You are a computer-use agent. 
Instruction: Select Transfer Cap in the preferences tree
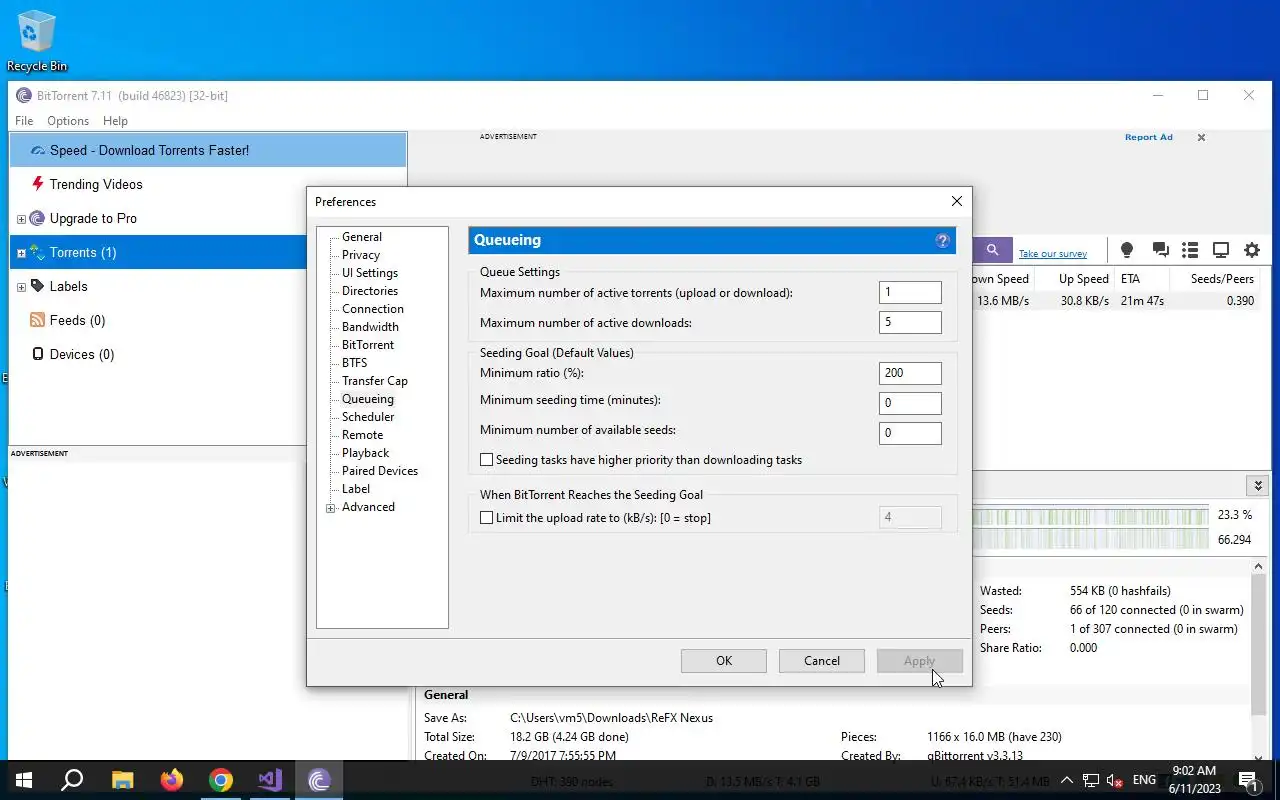click(x=375, y=381)
